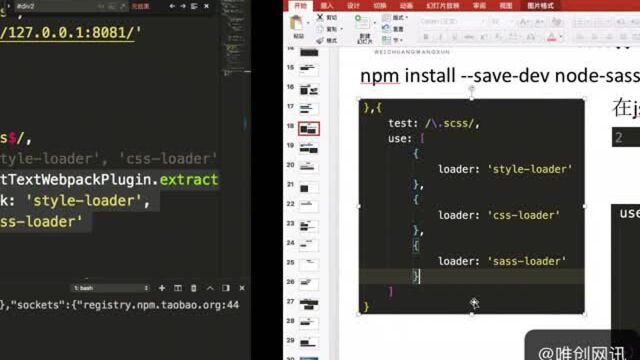This screenshot has height=360, width=640.
Task: Switch to the 动画 (Animations) ribbon tab
Action: (406, 5)
